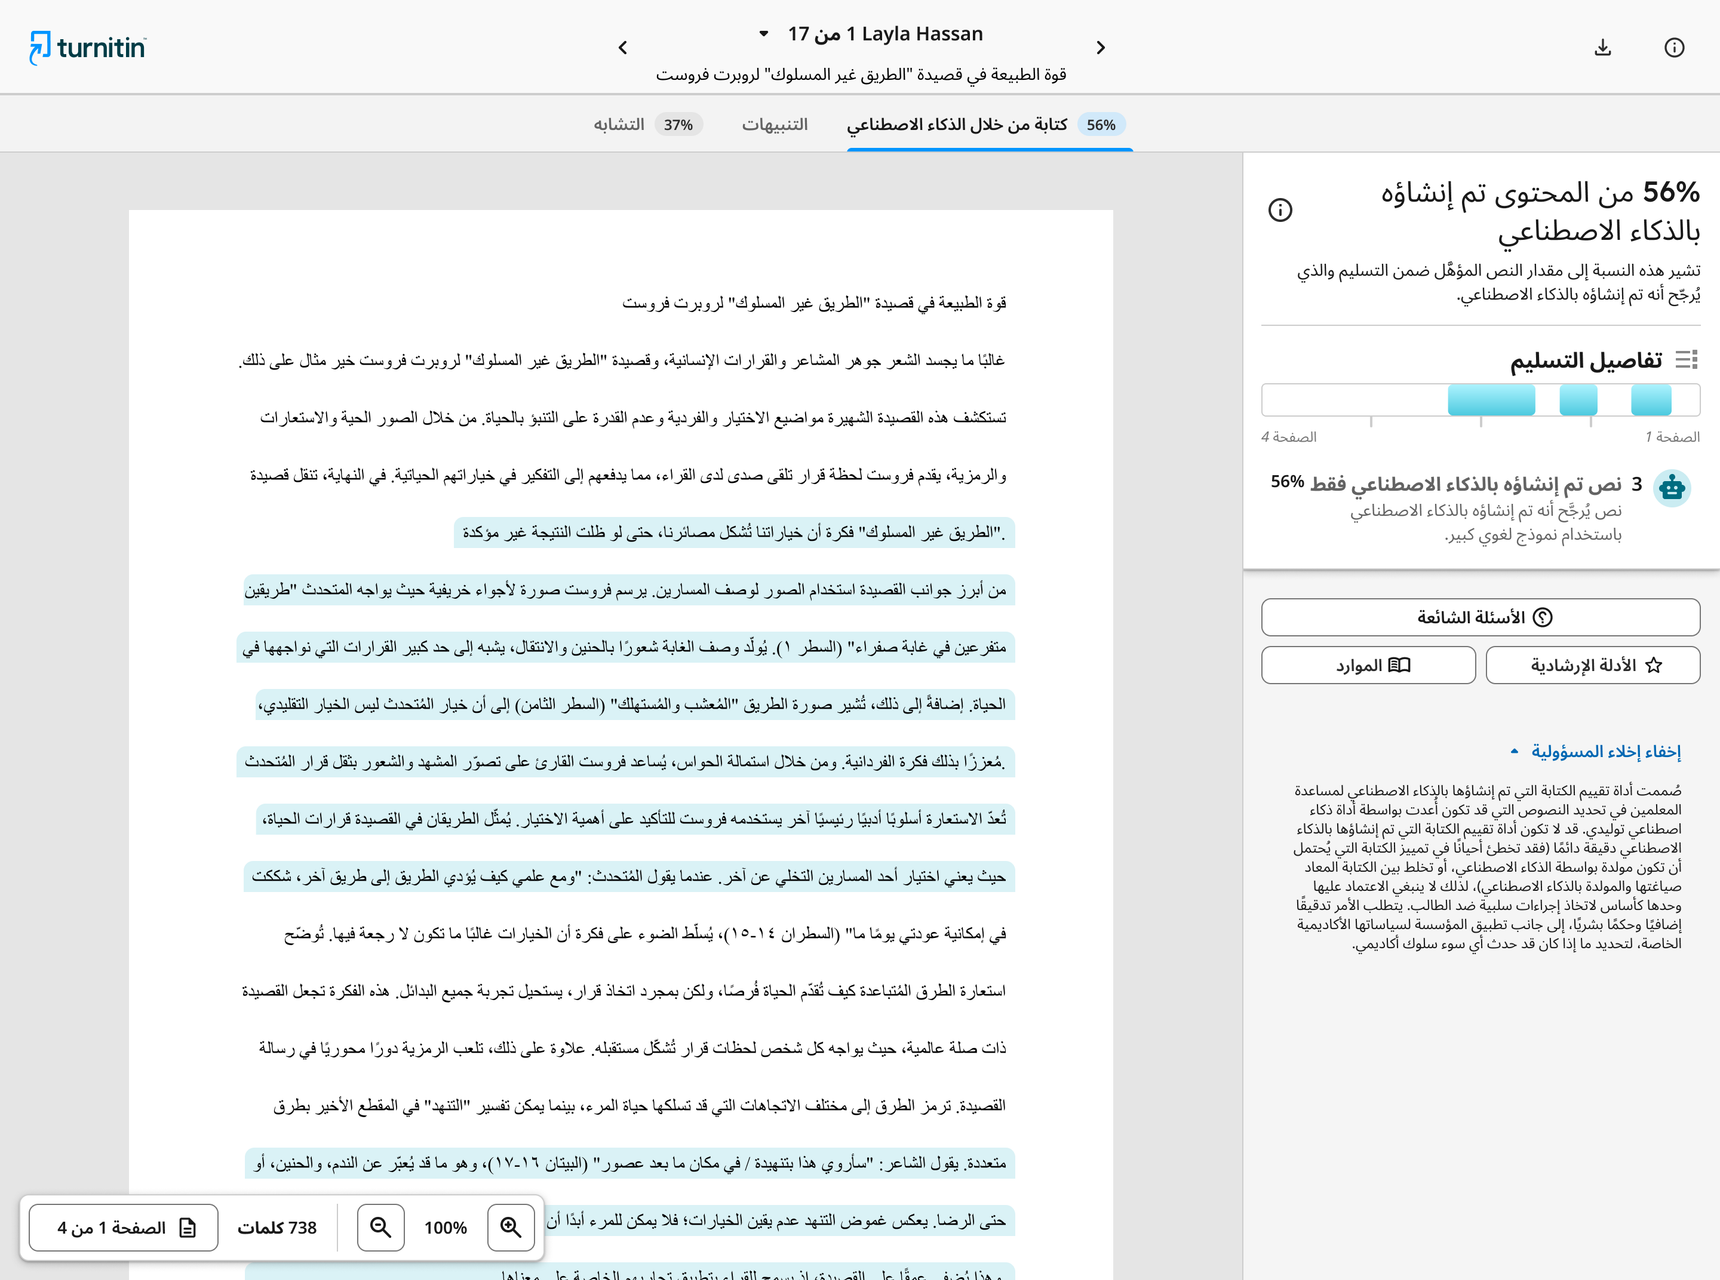Image resolution: width=1720 pixels, height=1280 pixels.
Task: Click the submission details list icon
Action: coord(1687,360)
